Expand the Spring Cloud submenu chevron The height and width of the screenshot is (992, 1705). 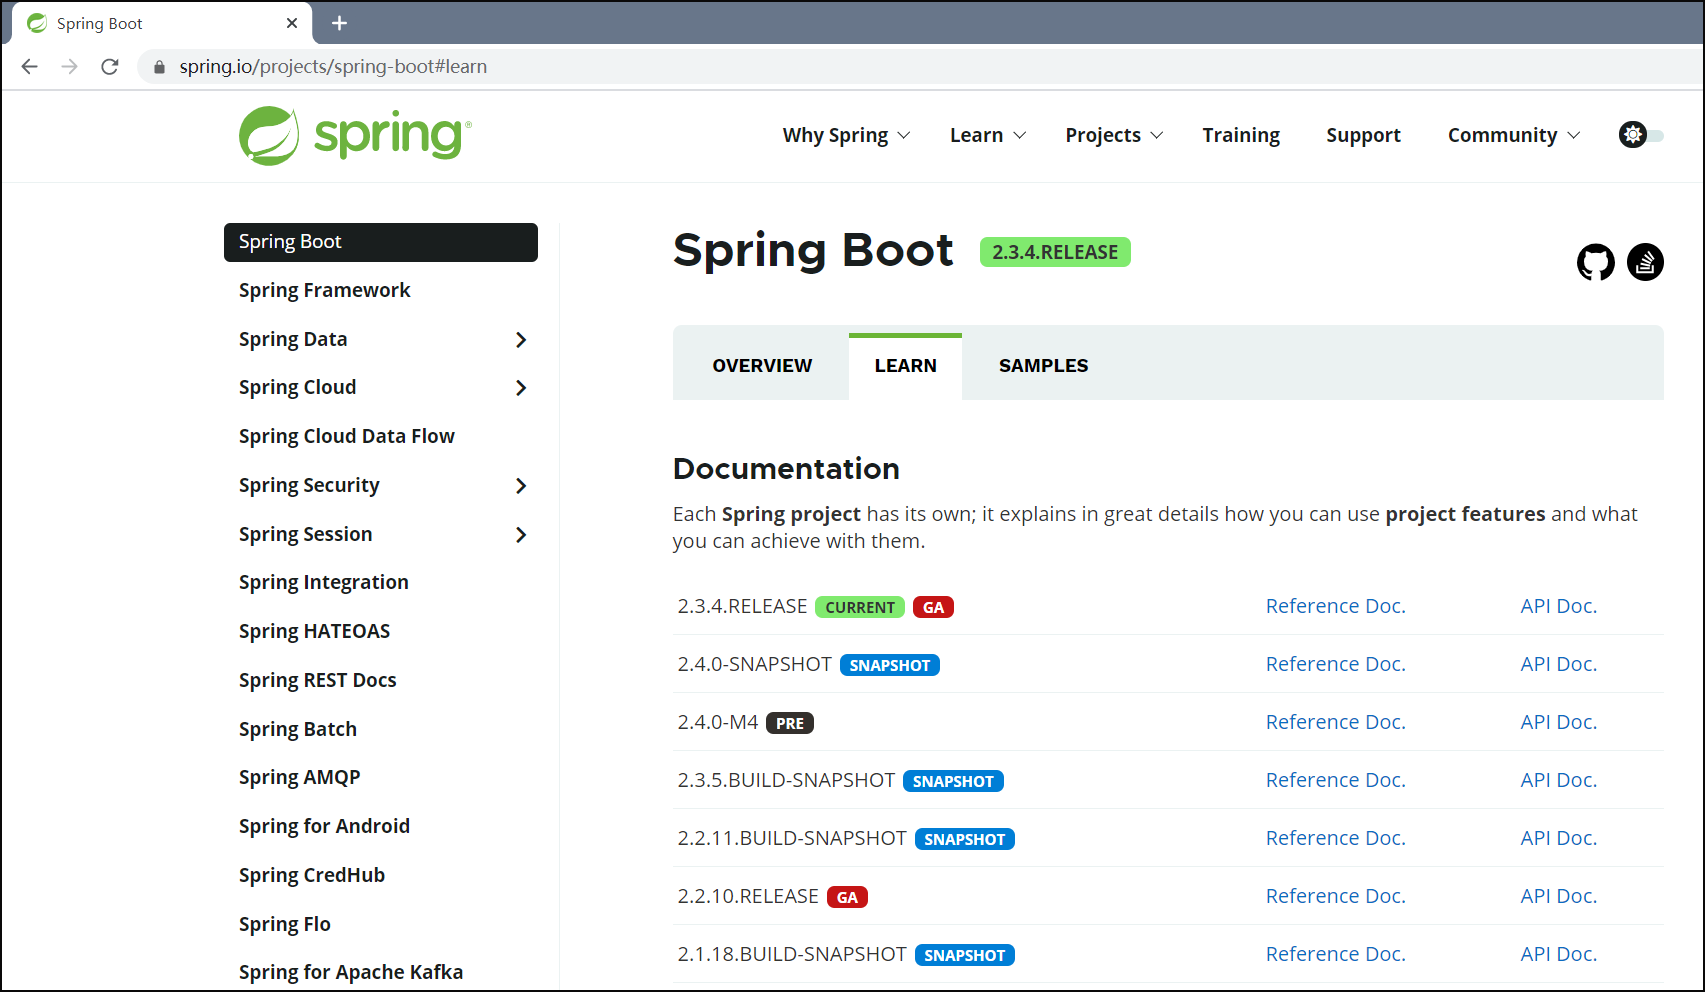point(521,388)
